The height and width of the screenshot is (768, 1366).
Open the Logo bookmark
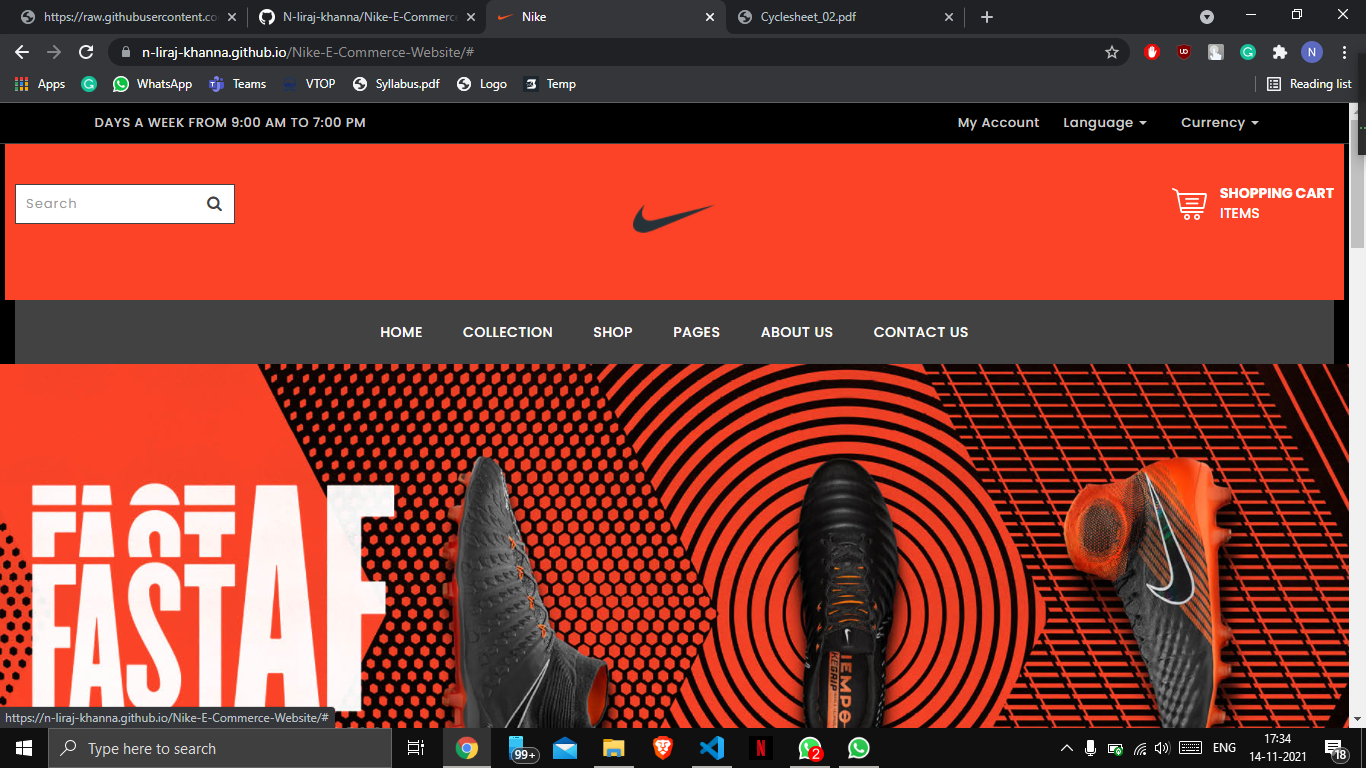[x=482, y=84]
